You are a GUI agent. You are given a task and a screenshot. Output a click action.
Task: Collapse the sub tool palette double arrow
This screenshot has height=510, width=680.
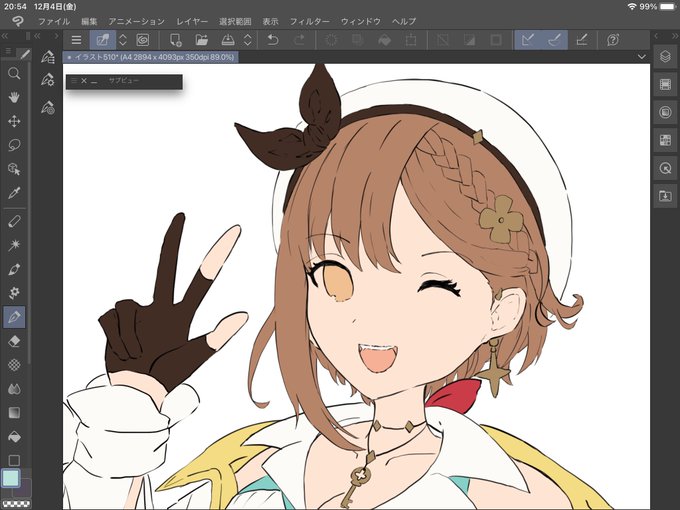tap(37, 36)
